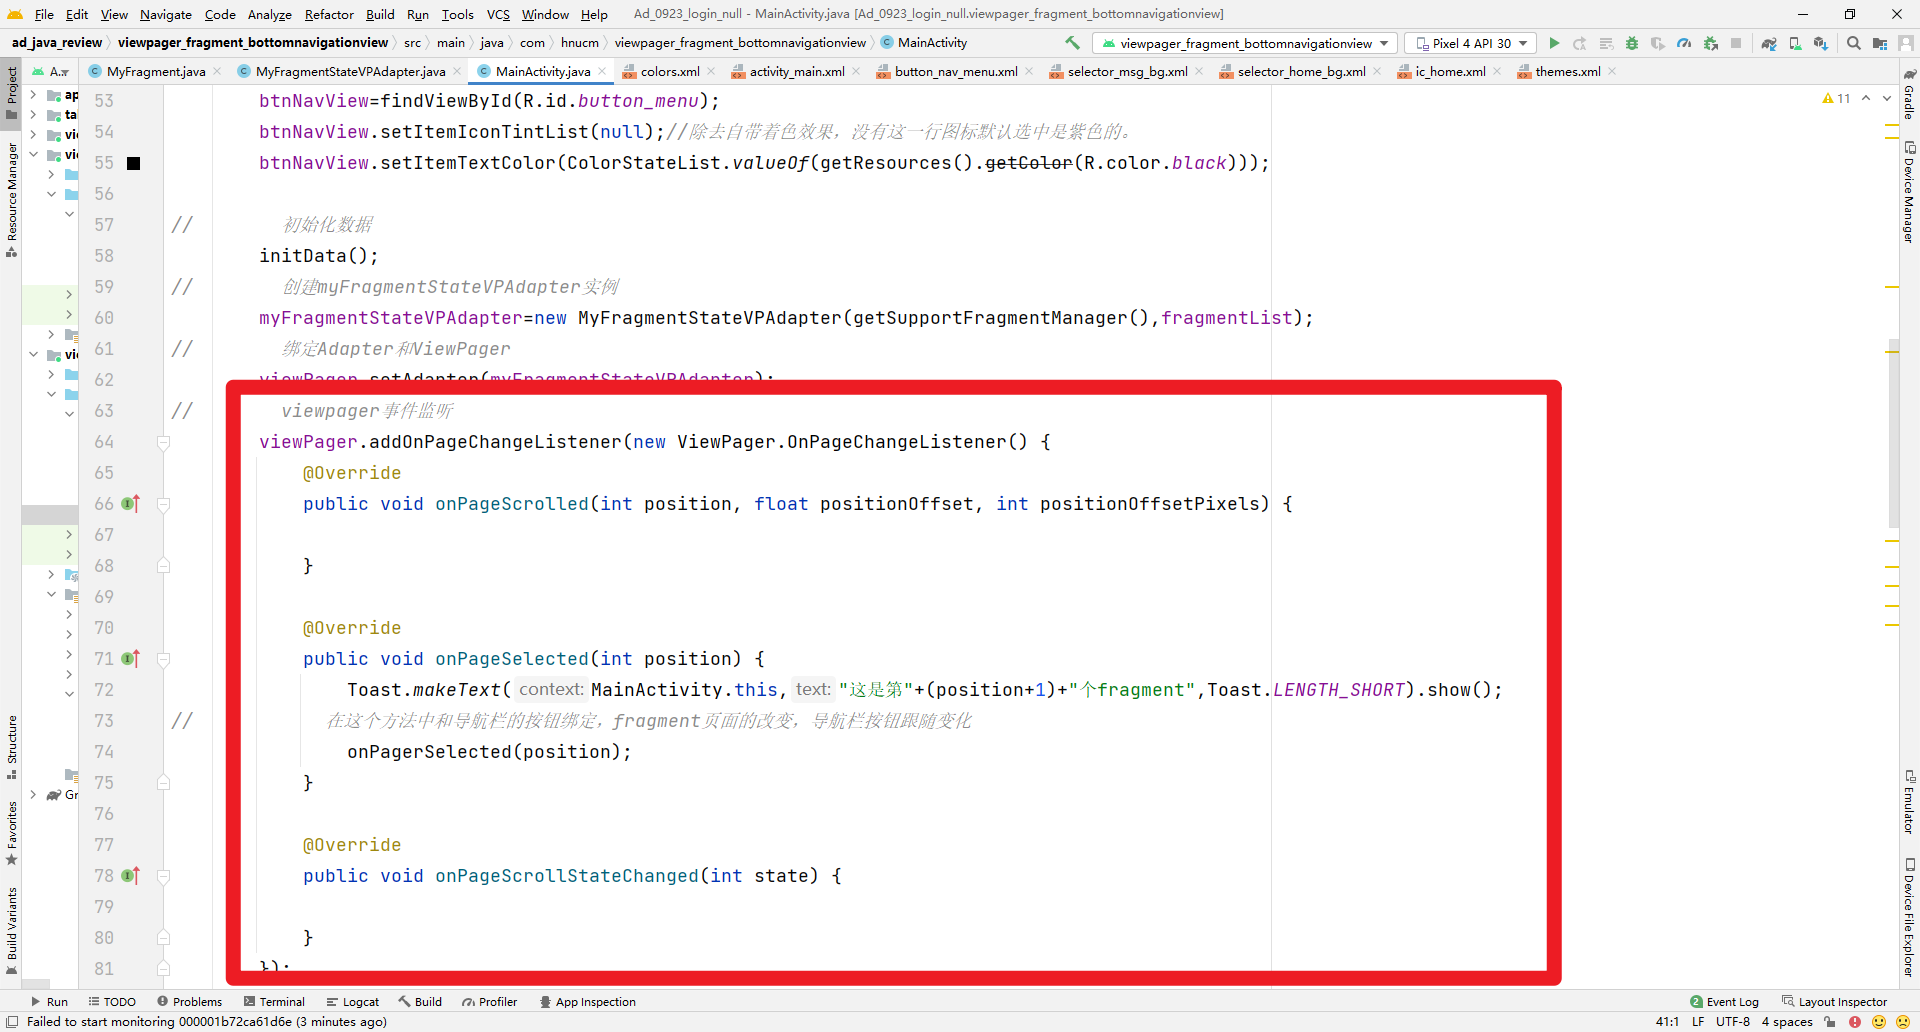The height and width of the screenshot is (1032, 1920).
Task: Toggle the Structure tool window
Action: (11, 747)
